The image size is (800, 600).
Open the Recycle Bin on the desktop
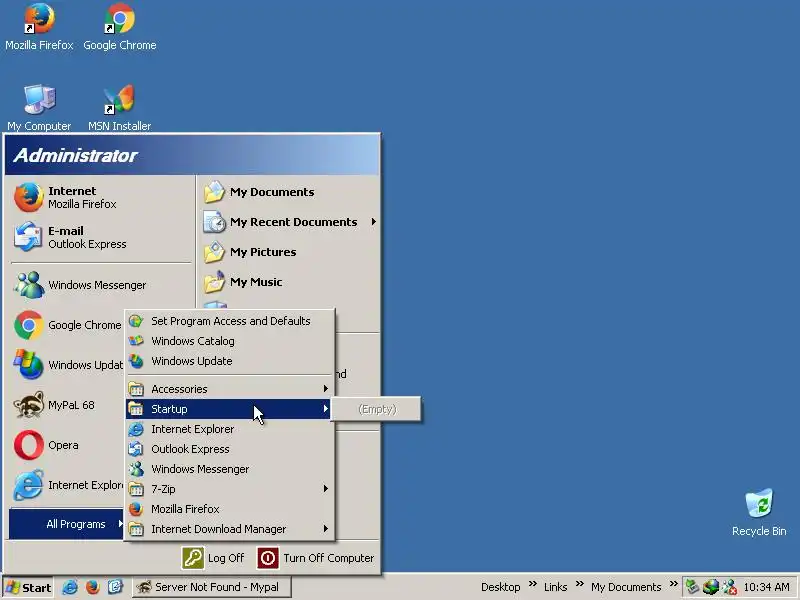[x=759, y=512]
